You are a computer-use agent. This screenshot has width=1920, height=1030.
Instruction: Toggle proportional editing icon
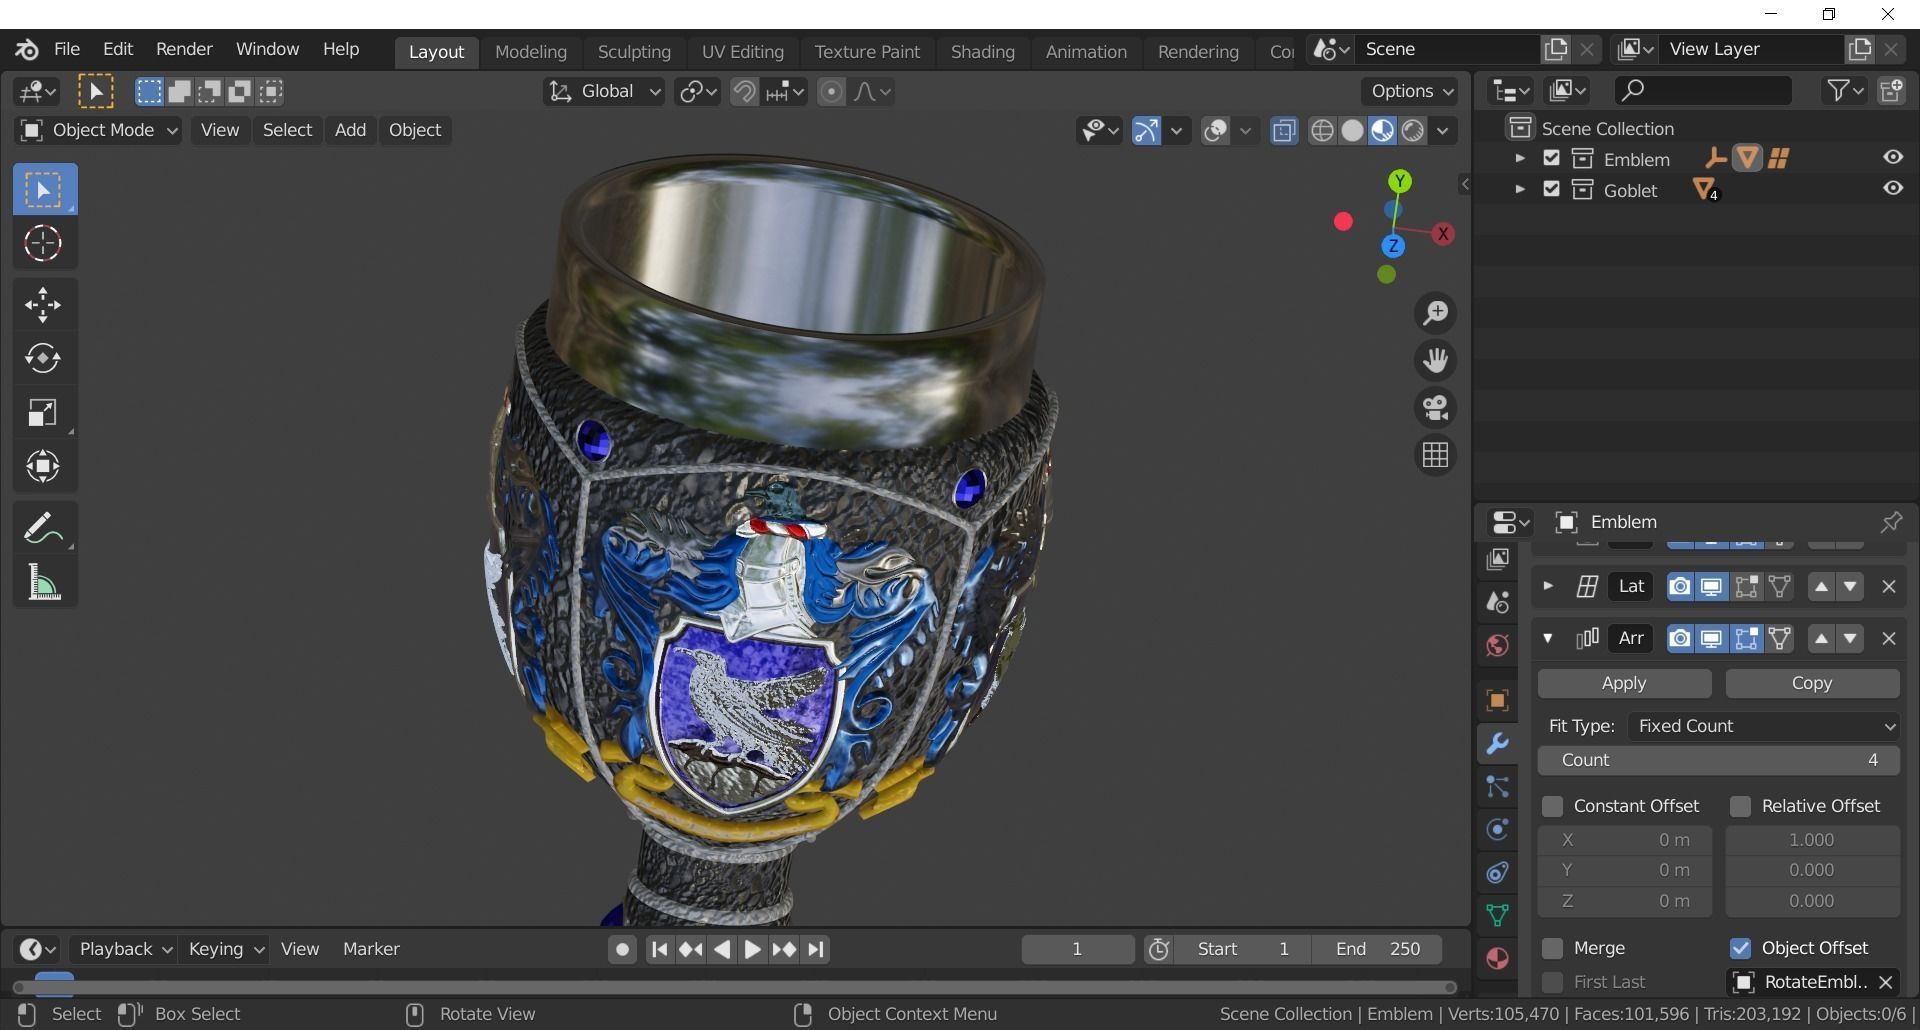[831, 92]
